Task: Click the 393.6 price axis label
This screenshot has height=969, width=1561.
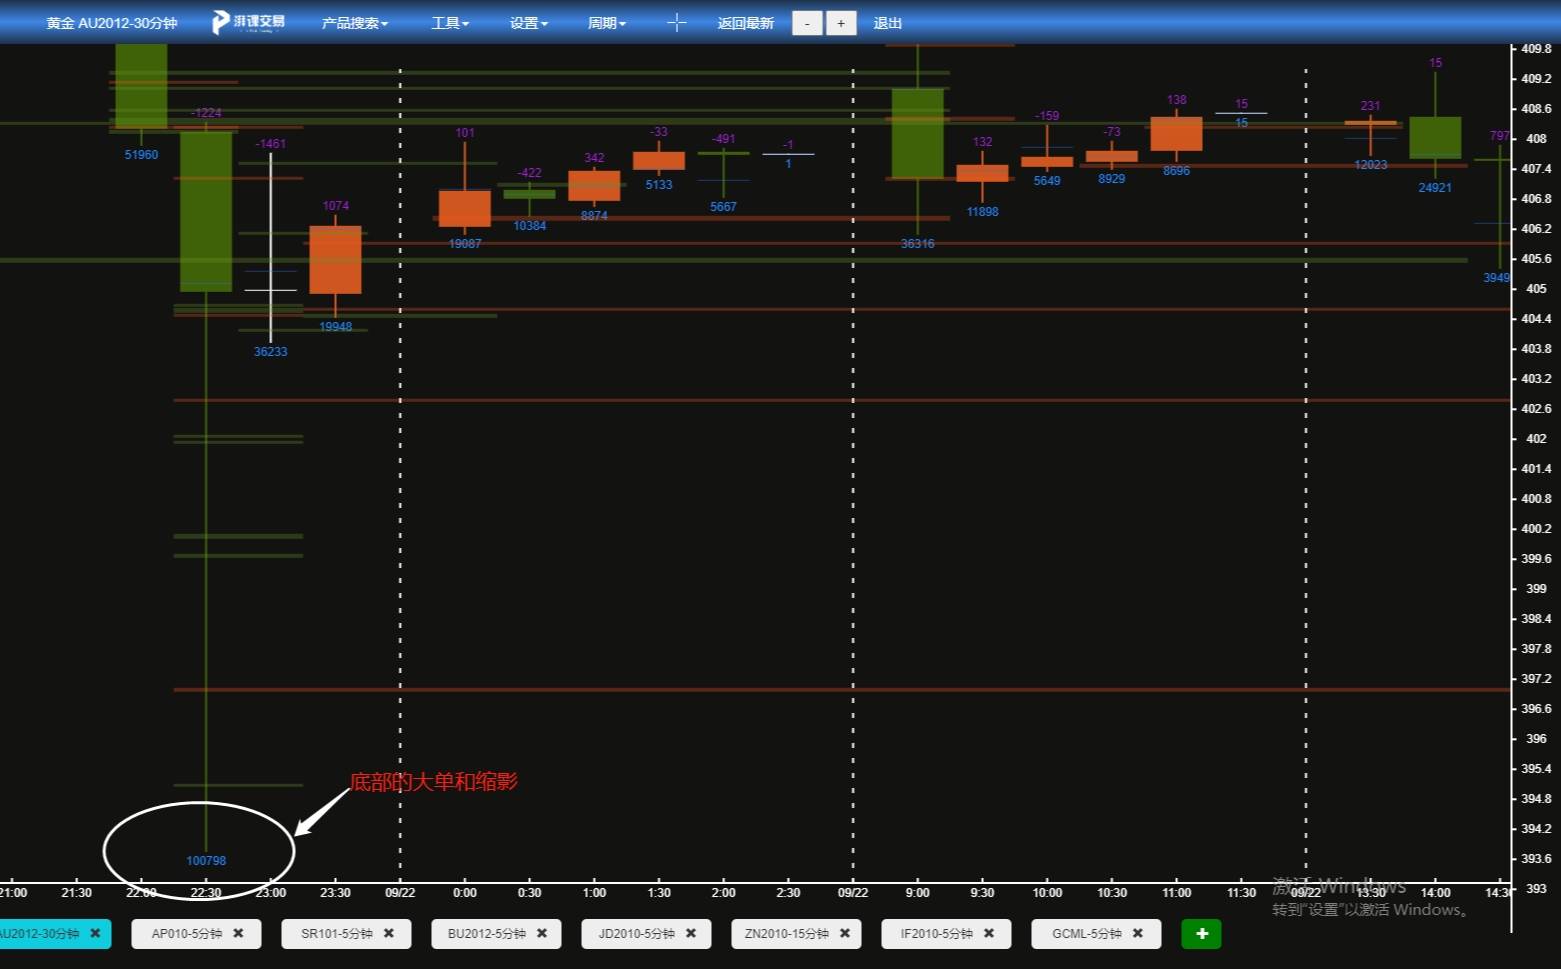Action: point(1536,859)
